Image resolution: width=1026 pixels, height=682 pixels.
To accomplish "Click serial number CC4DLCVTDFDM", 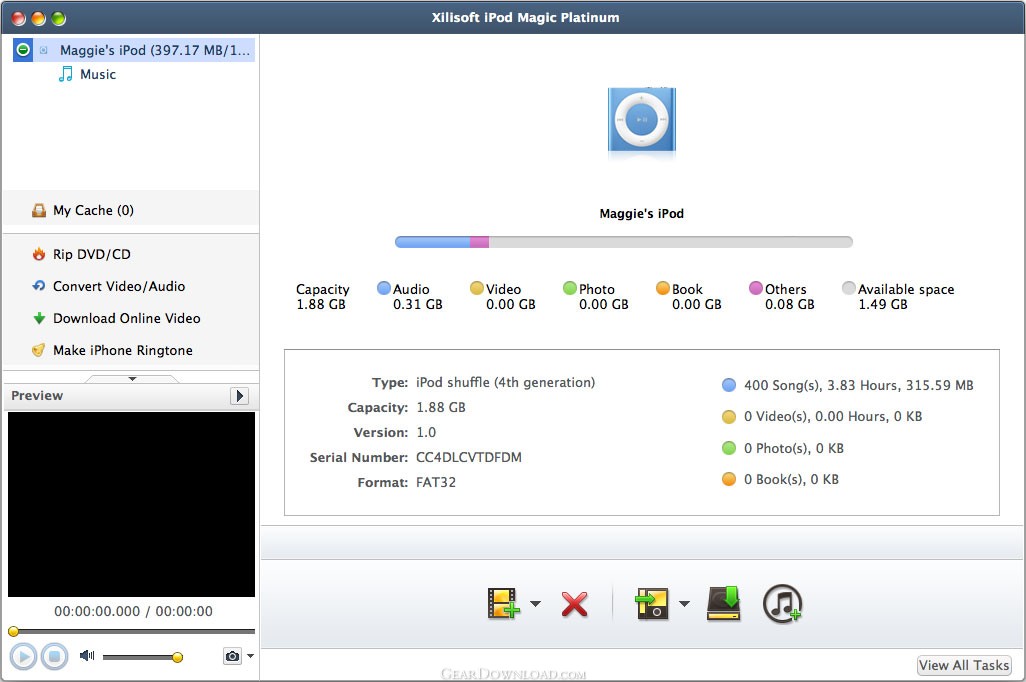I will [x=469, y=457].
